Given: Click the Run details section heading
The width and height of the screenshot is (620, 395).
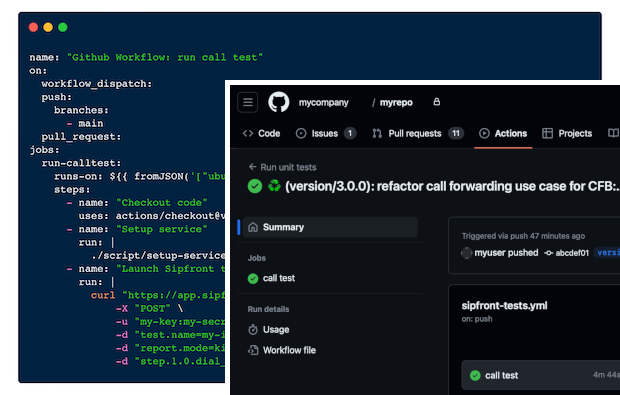Looking at the screenshot, I should click(x=268, y=309).
